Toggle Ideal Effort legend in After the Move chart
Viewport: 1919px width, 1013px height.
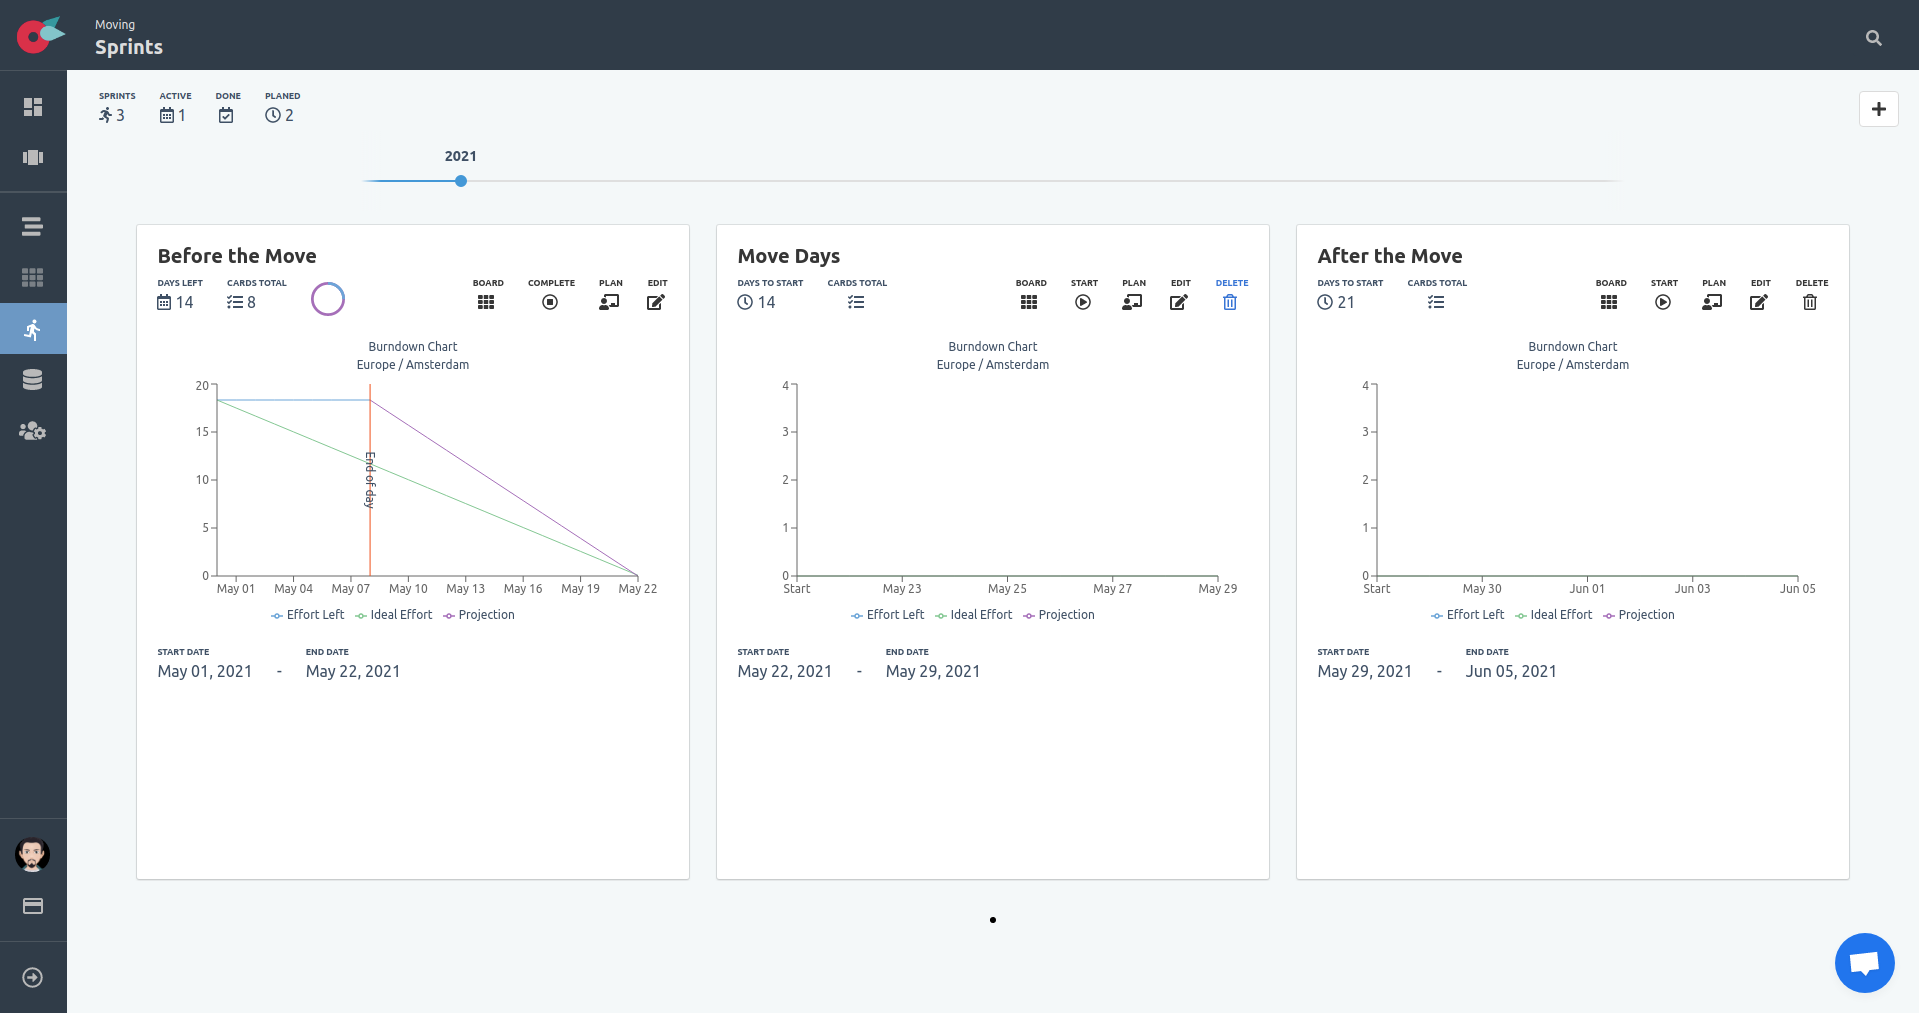click(x=1554, y=615)
